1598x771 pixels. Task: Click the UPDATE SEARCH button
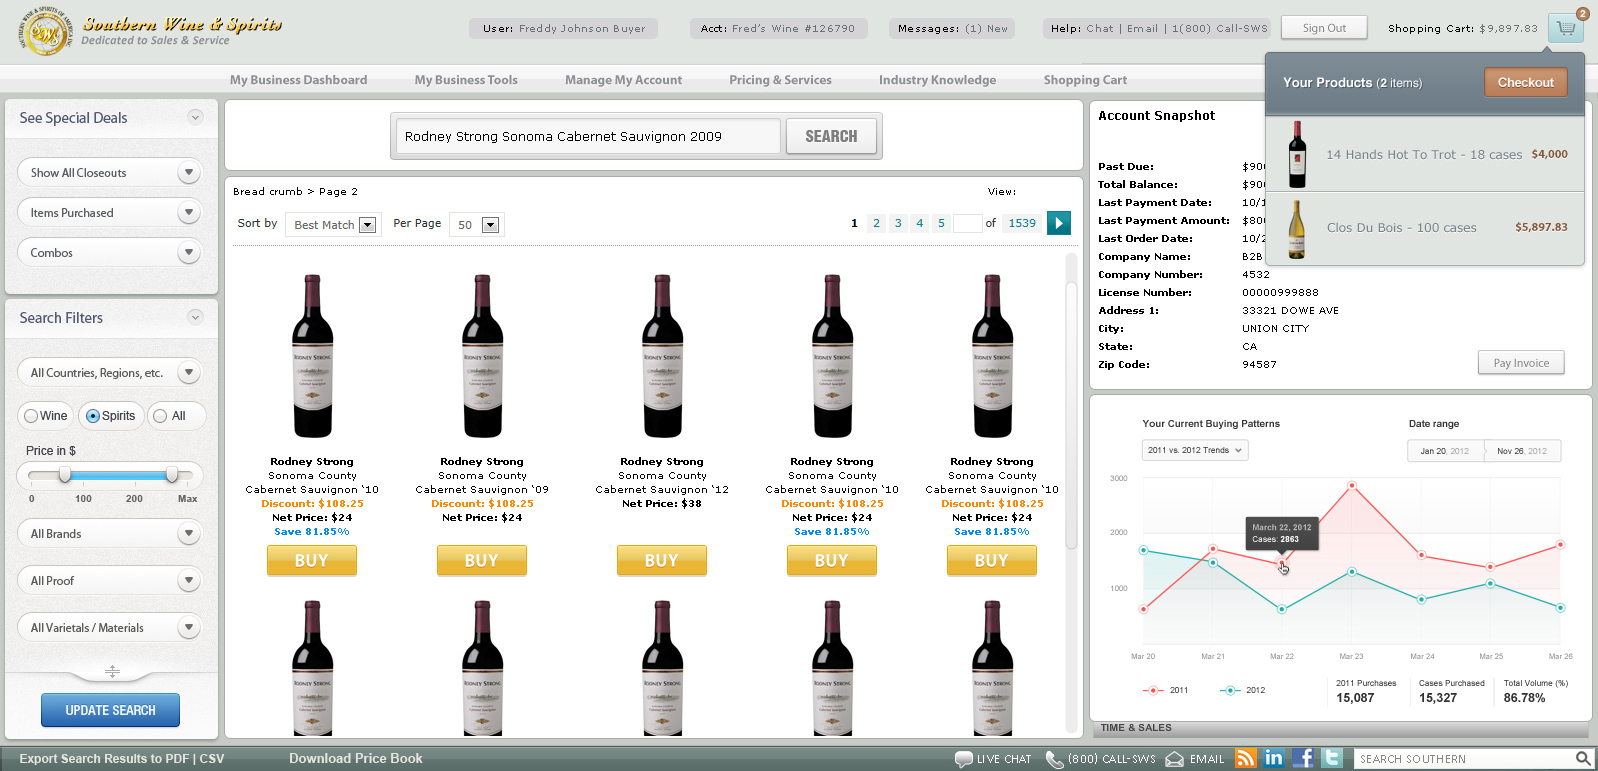(110, 710)
